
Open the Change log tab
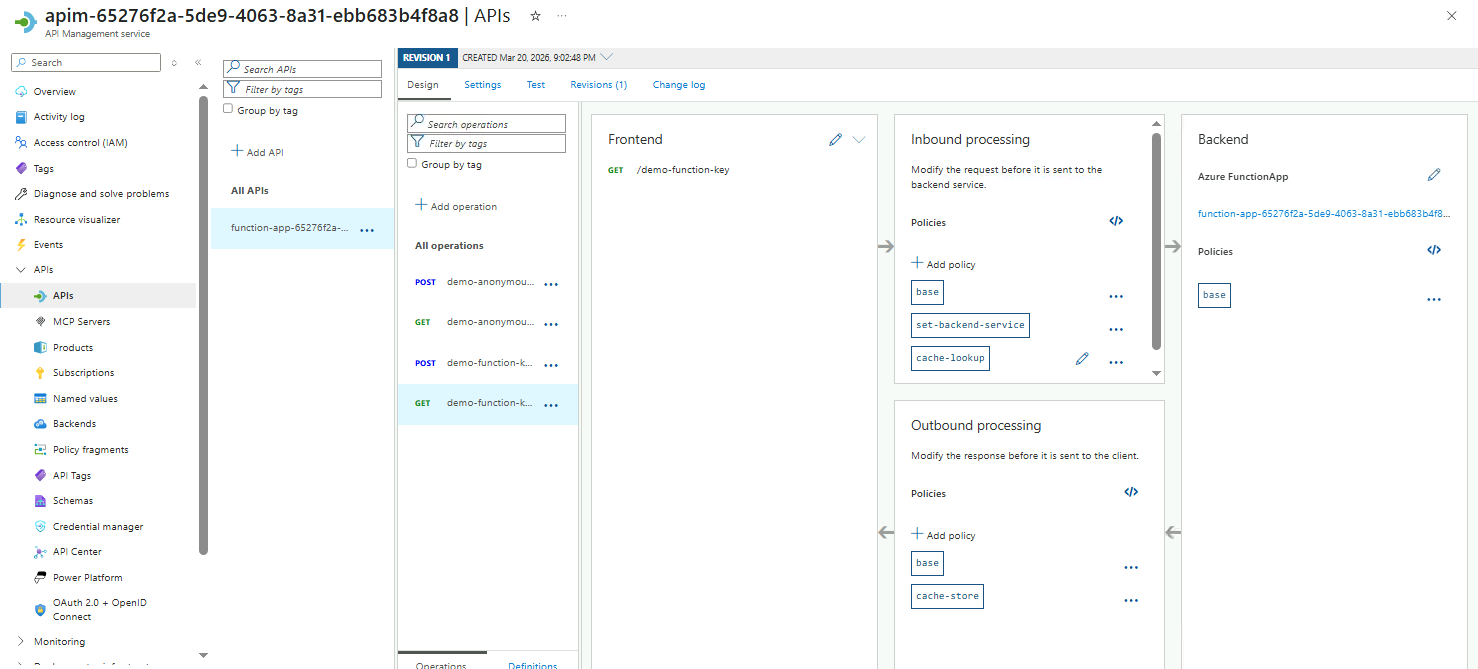pyautogui.click(x=678, y=85)
